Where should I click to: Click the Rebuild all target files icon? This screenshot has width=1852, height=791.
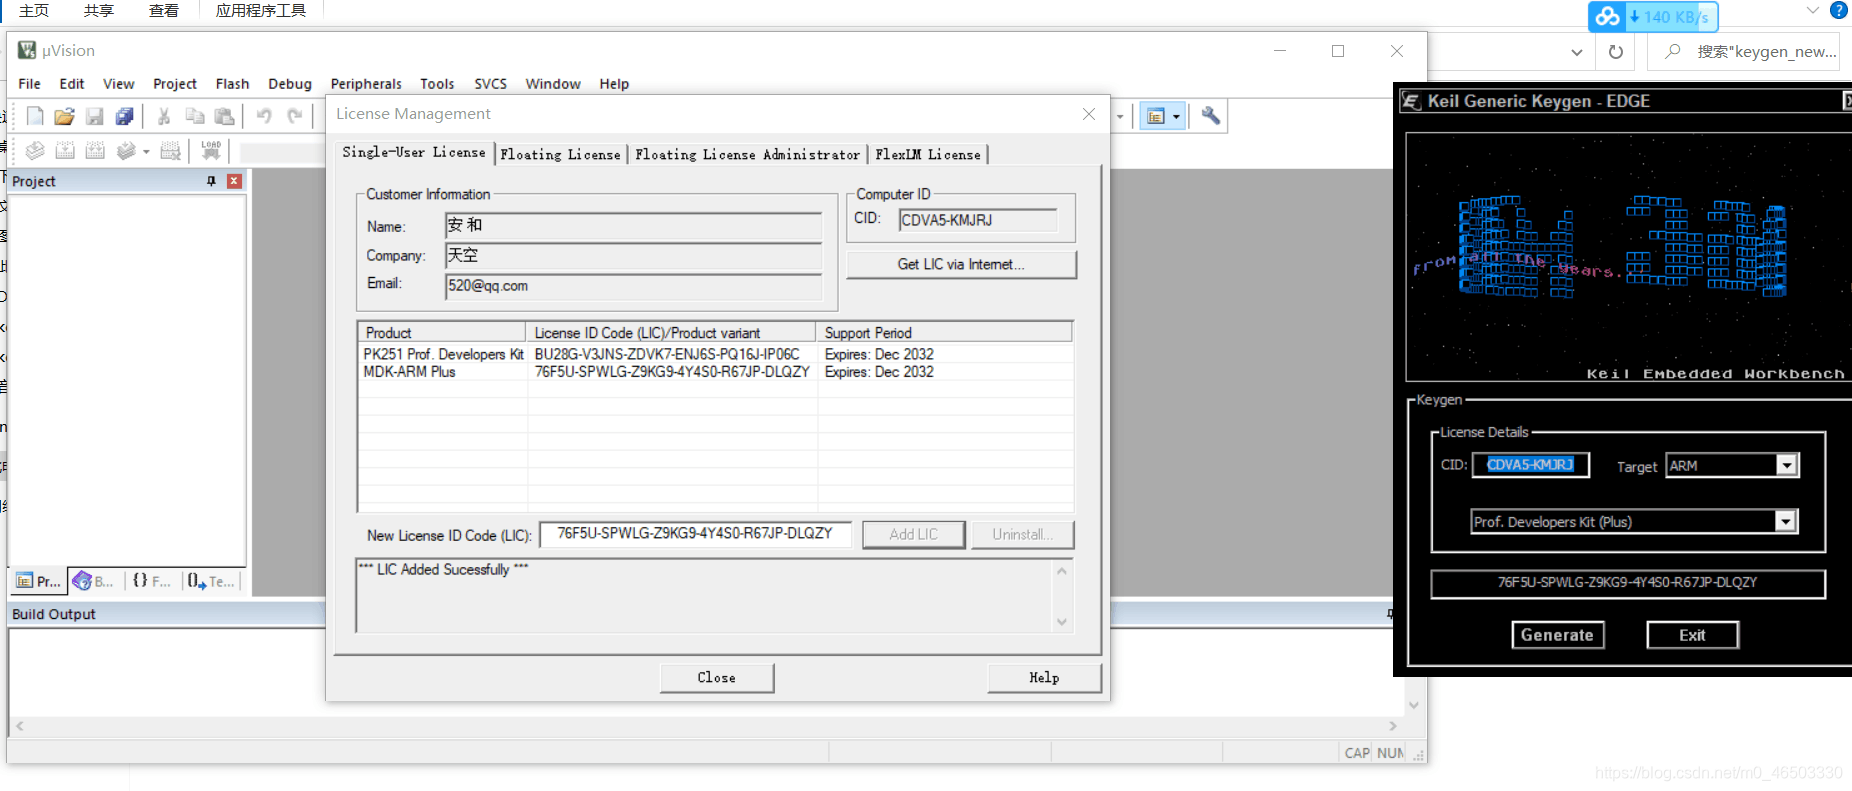point(95,151)
